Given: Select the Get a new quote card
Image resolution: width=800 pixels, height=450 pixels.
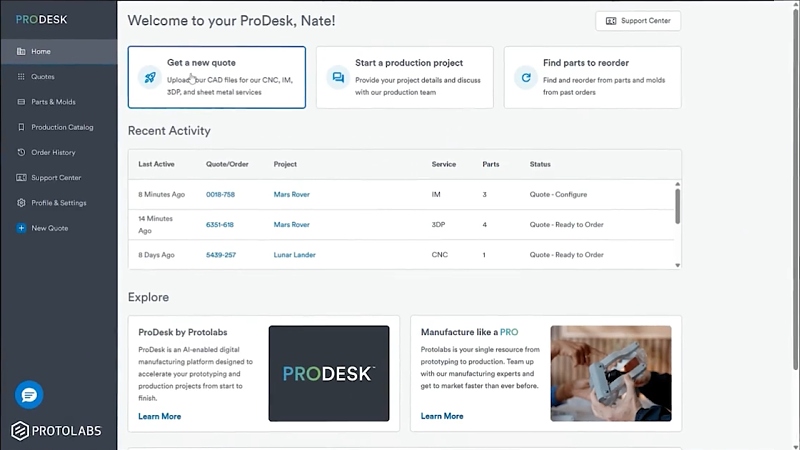Looking at the screenshot, I should click(x=217, y=78).
